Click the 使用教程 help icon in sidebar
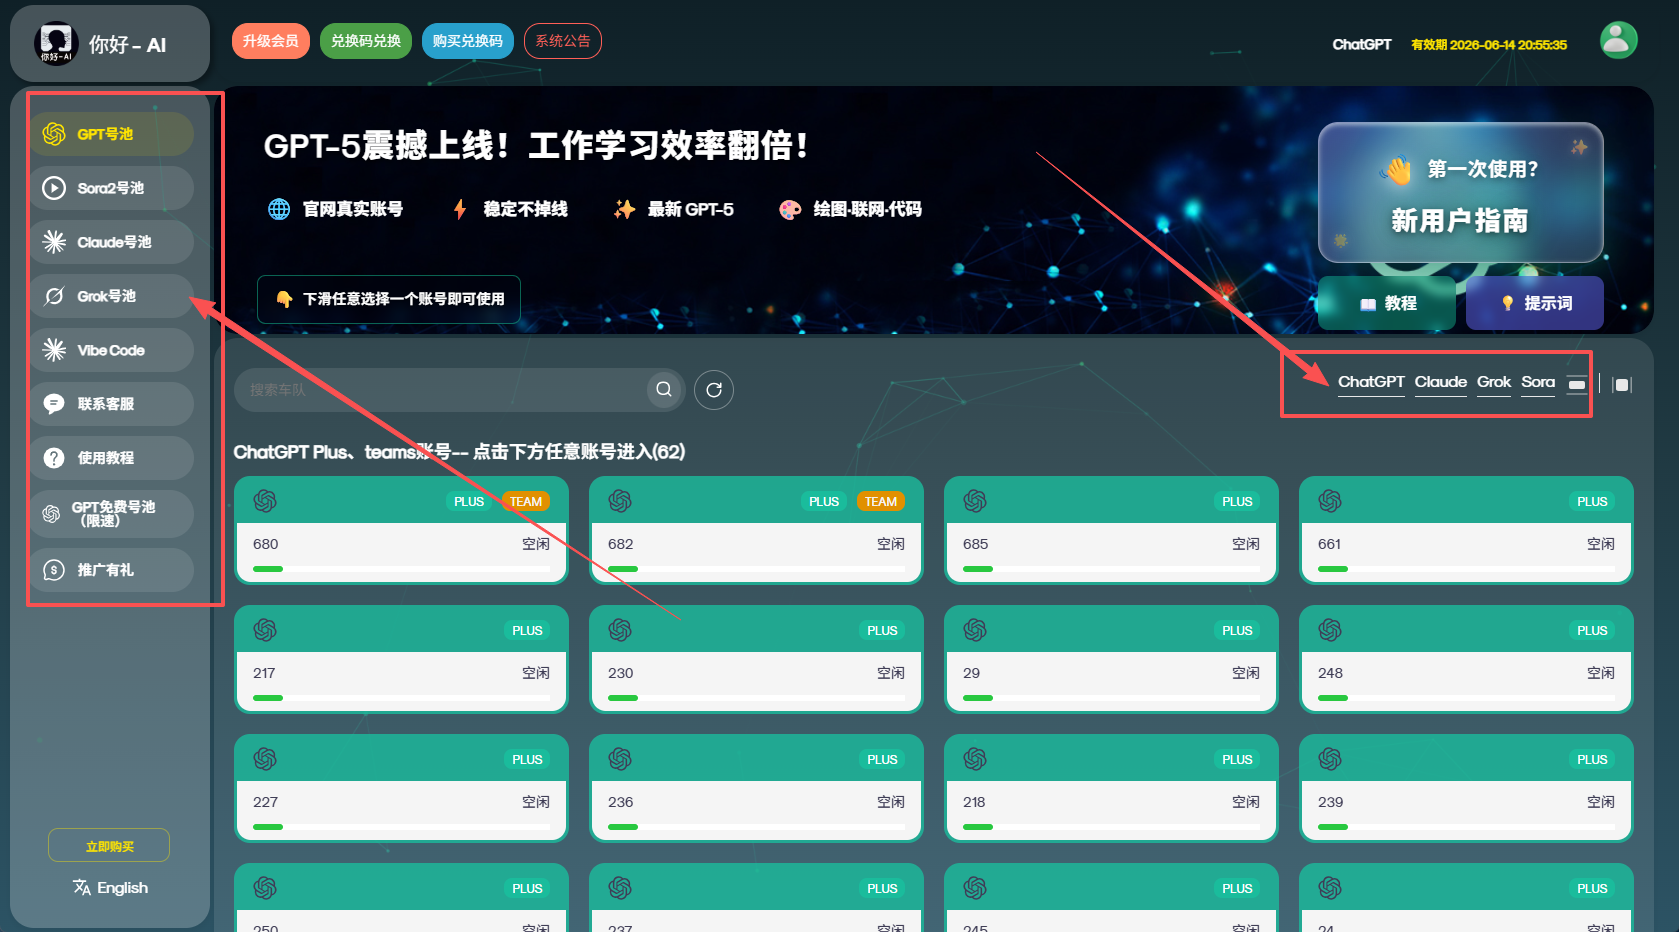Image resolution: width=1679 pixels, height=932 pixels. [53, 457]
